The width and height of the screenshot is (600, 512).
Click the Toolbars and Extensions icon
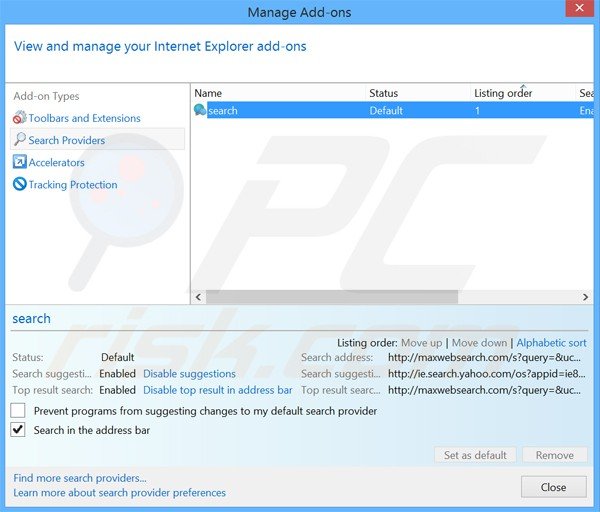point(20,118)
